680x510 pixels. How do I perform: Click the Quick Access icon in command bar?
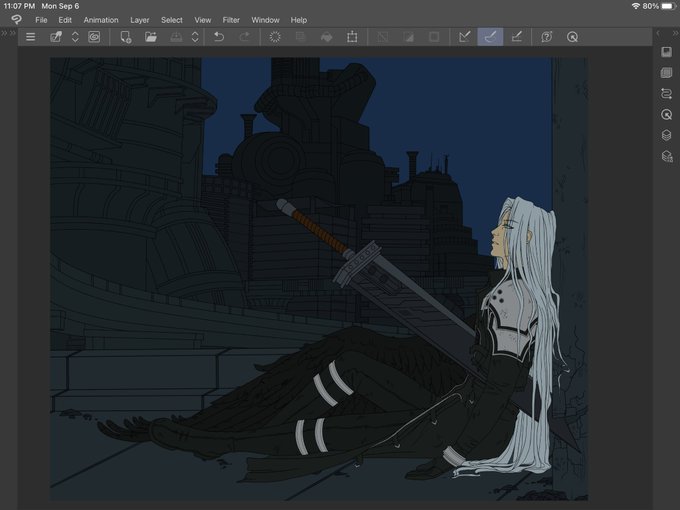572,37
